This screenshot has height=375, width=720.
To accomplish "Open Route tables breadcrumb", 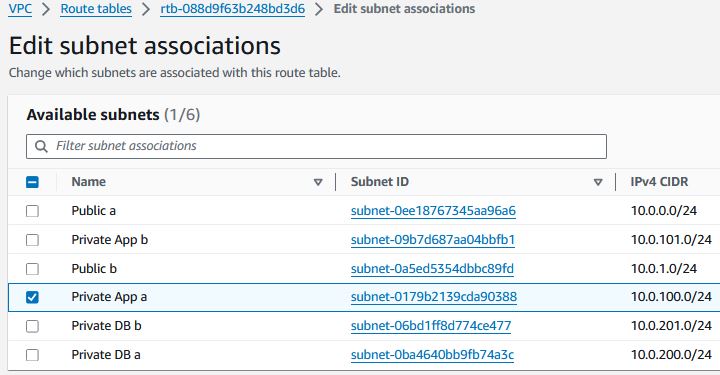I will tap(96, 9).
